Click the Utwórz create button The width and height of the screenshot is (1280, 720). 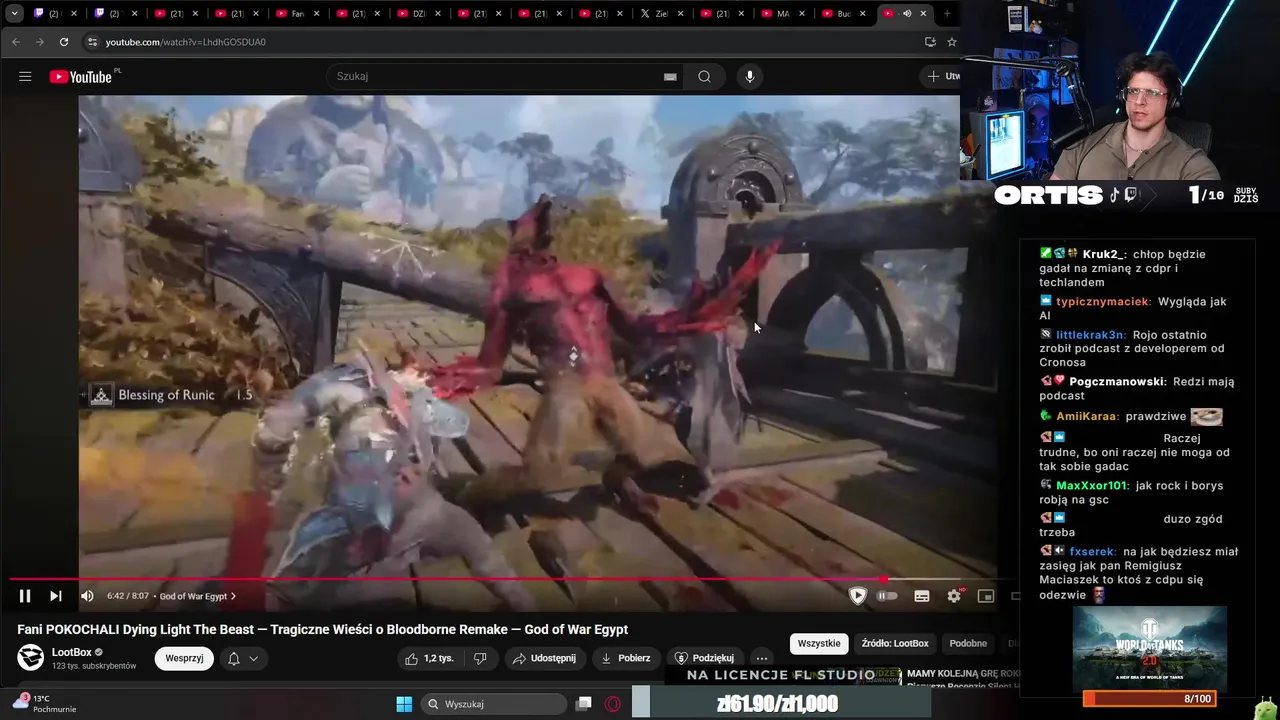[x=943, y=77]
